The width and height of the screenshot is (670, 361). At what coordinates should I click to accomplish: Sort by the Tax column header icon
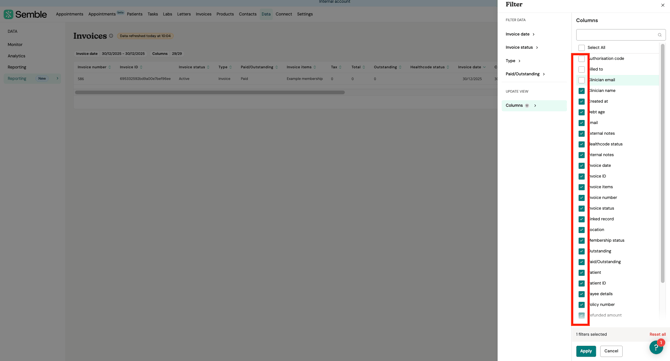click(340, 67)
